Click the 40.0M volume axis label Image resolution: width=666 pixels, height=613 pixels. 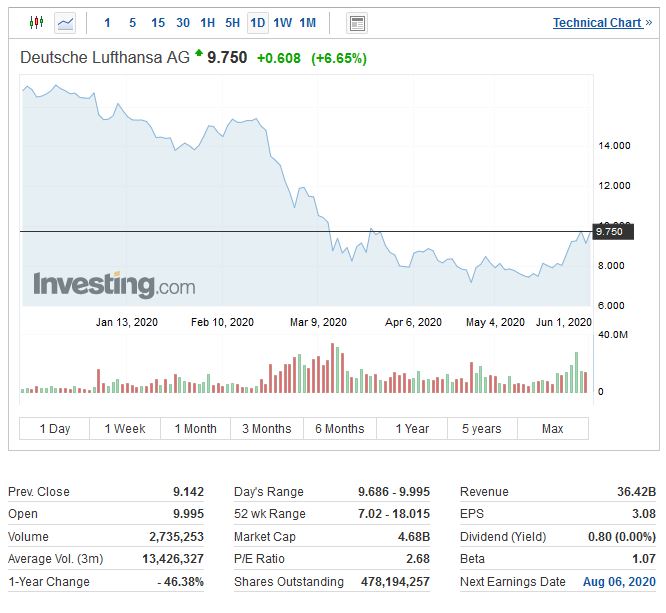(x=613, y=335)
